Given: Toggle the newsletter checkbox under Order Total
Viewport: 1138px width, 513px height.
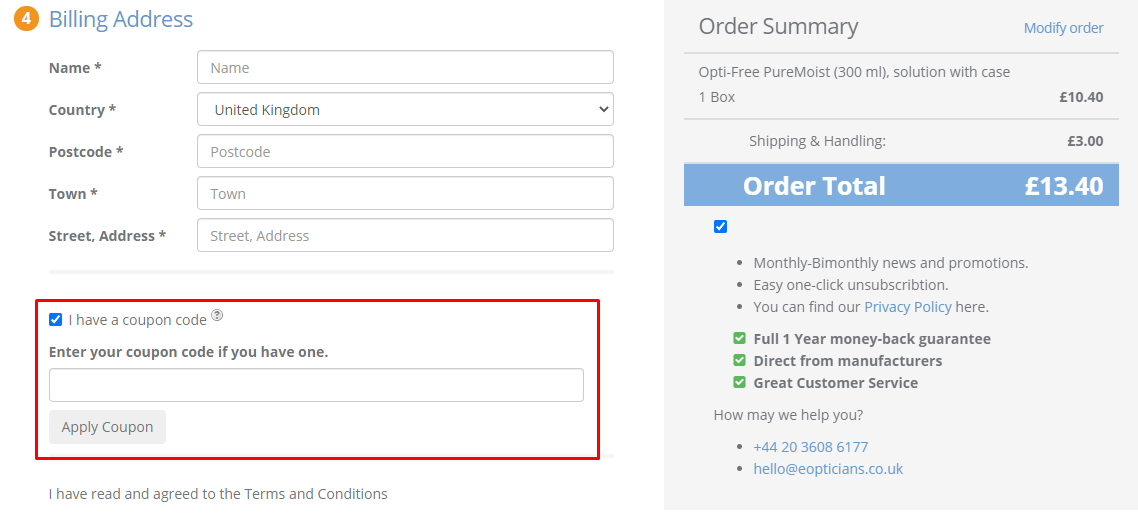Looking at the screenshot, I should pyautogui.click(x=720, y=227).
